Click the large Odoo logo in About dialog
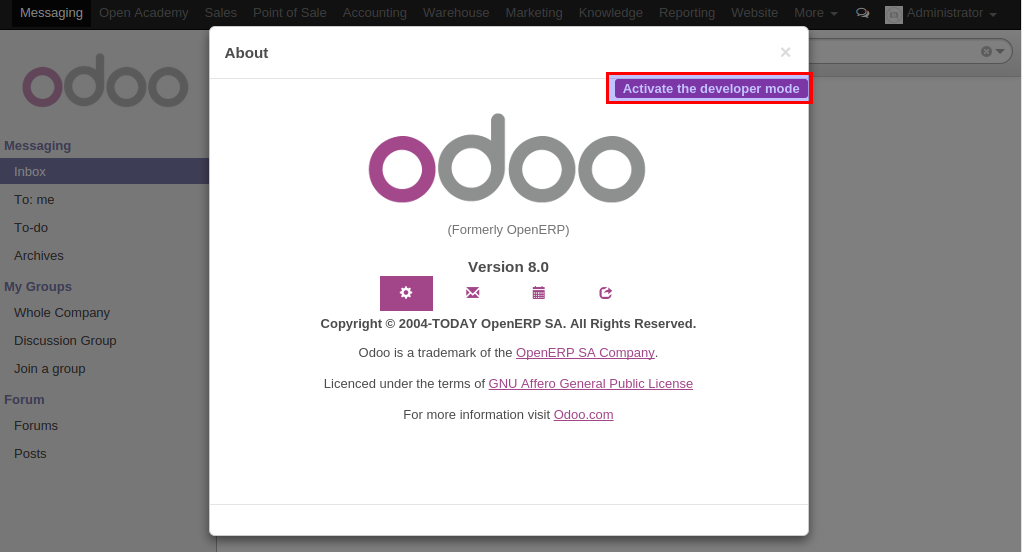Viewport: 1022px width, 552px height. pos(507,158)
